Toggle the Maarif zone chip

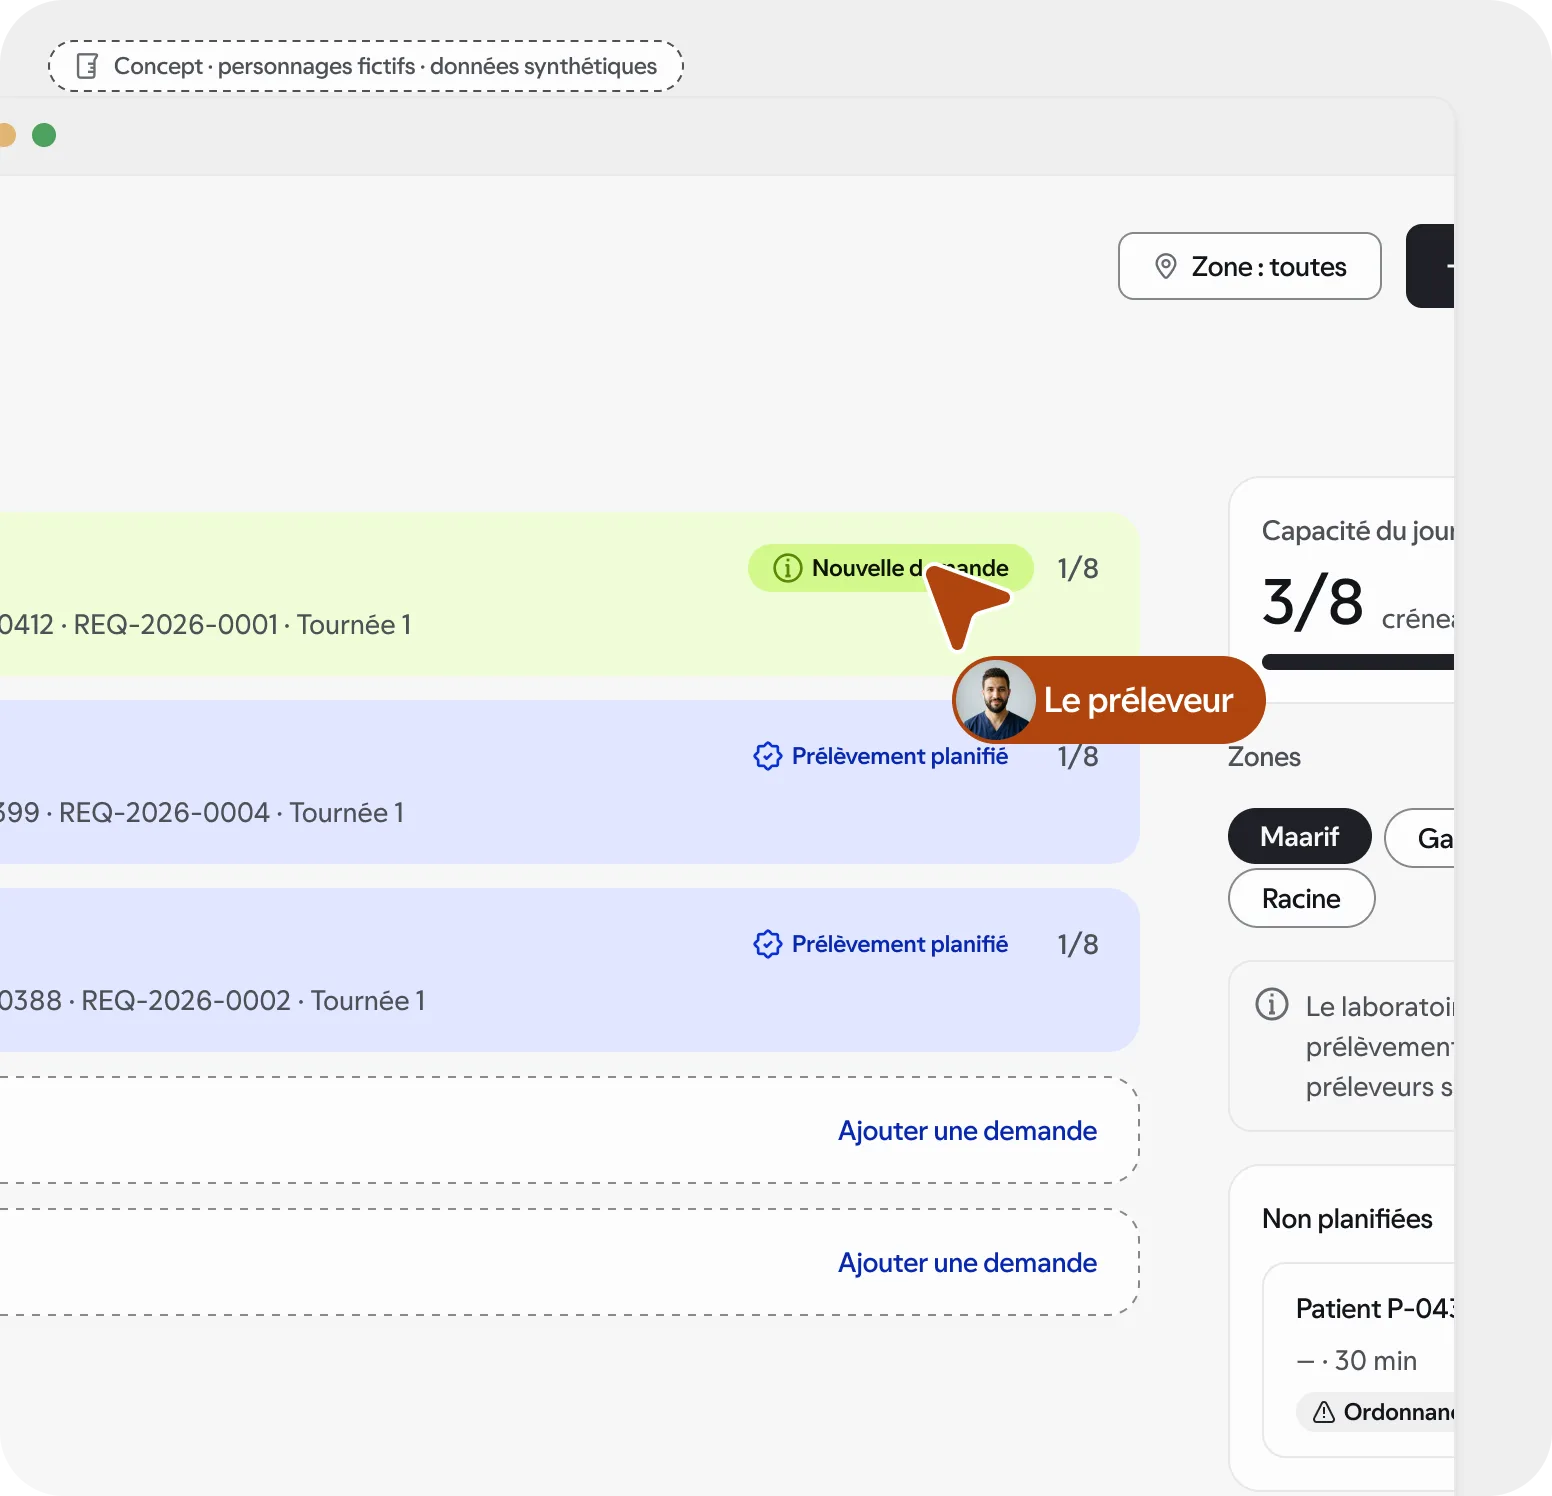1299,836
